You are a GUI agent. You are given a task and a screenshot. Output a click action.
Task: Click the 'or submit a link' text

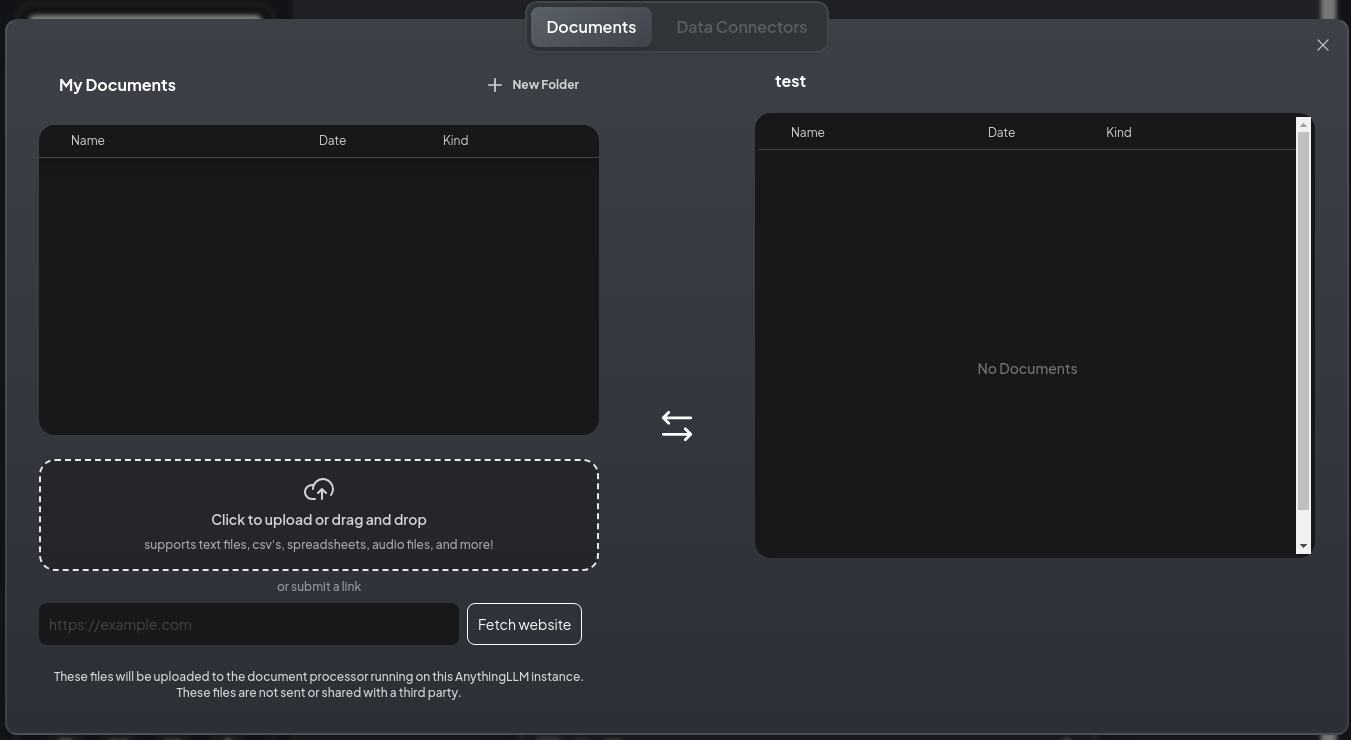[319, 587]
